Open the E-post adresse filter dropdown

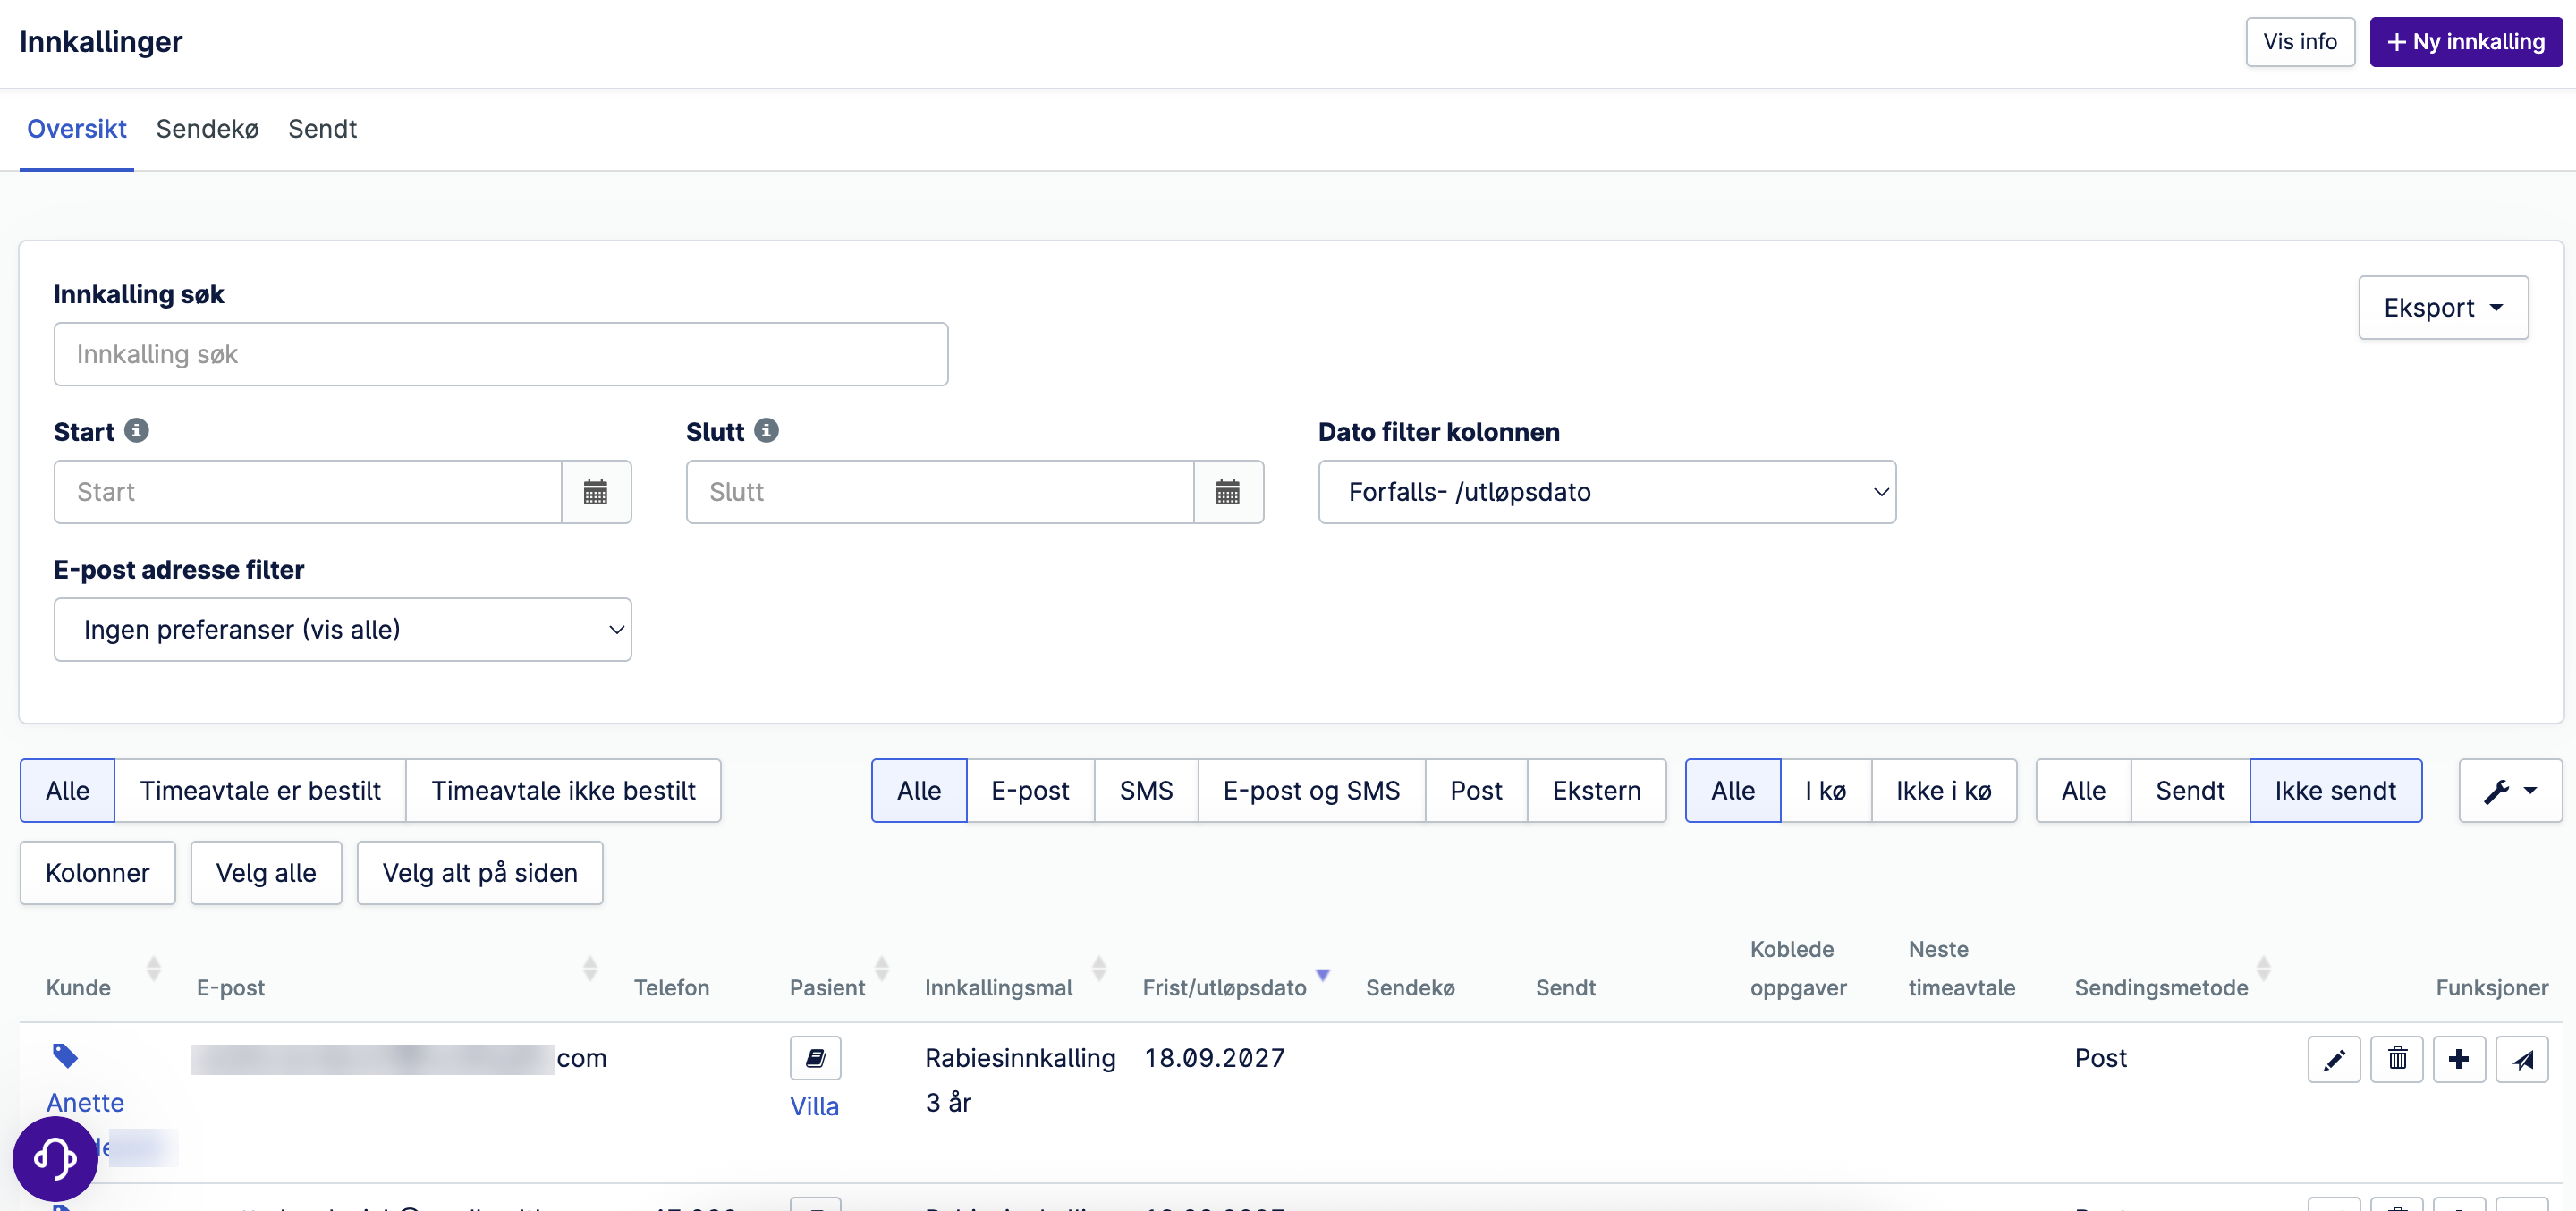[343, 630]
